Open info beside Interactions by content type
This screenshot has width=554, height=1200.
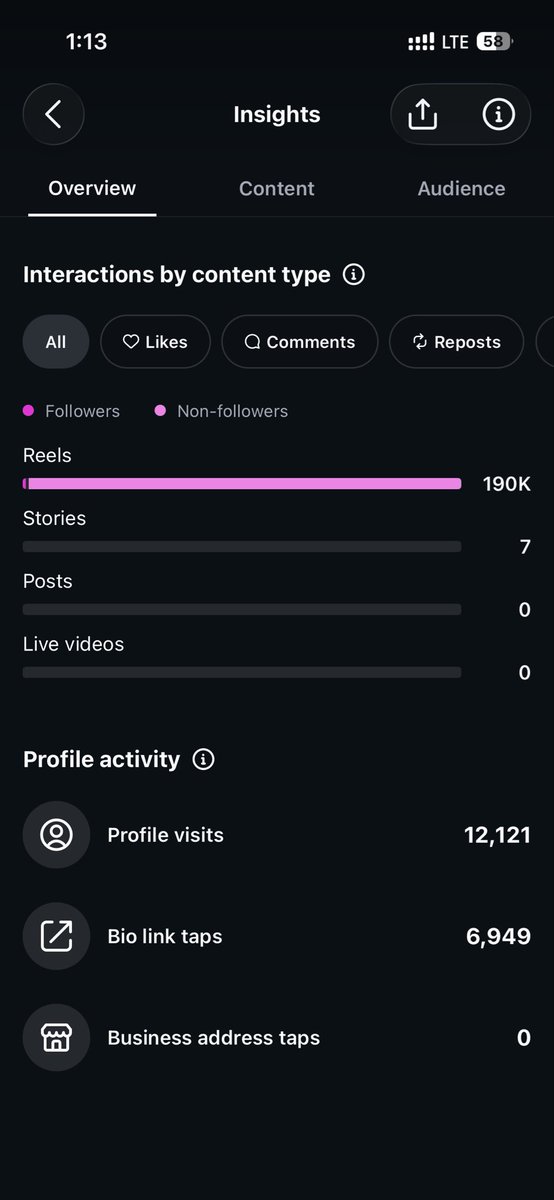[353, 274]
